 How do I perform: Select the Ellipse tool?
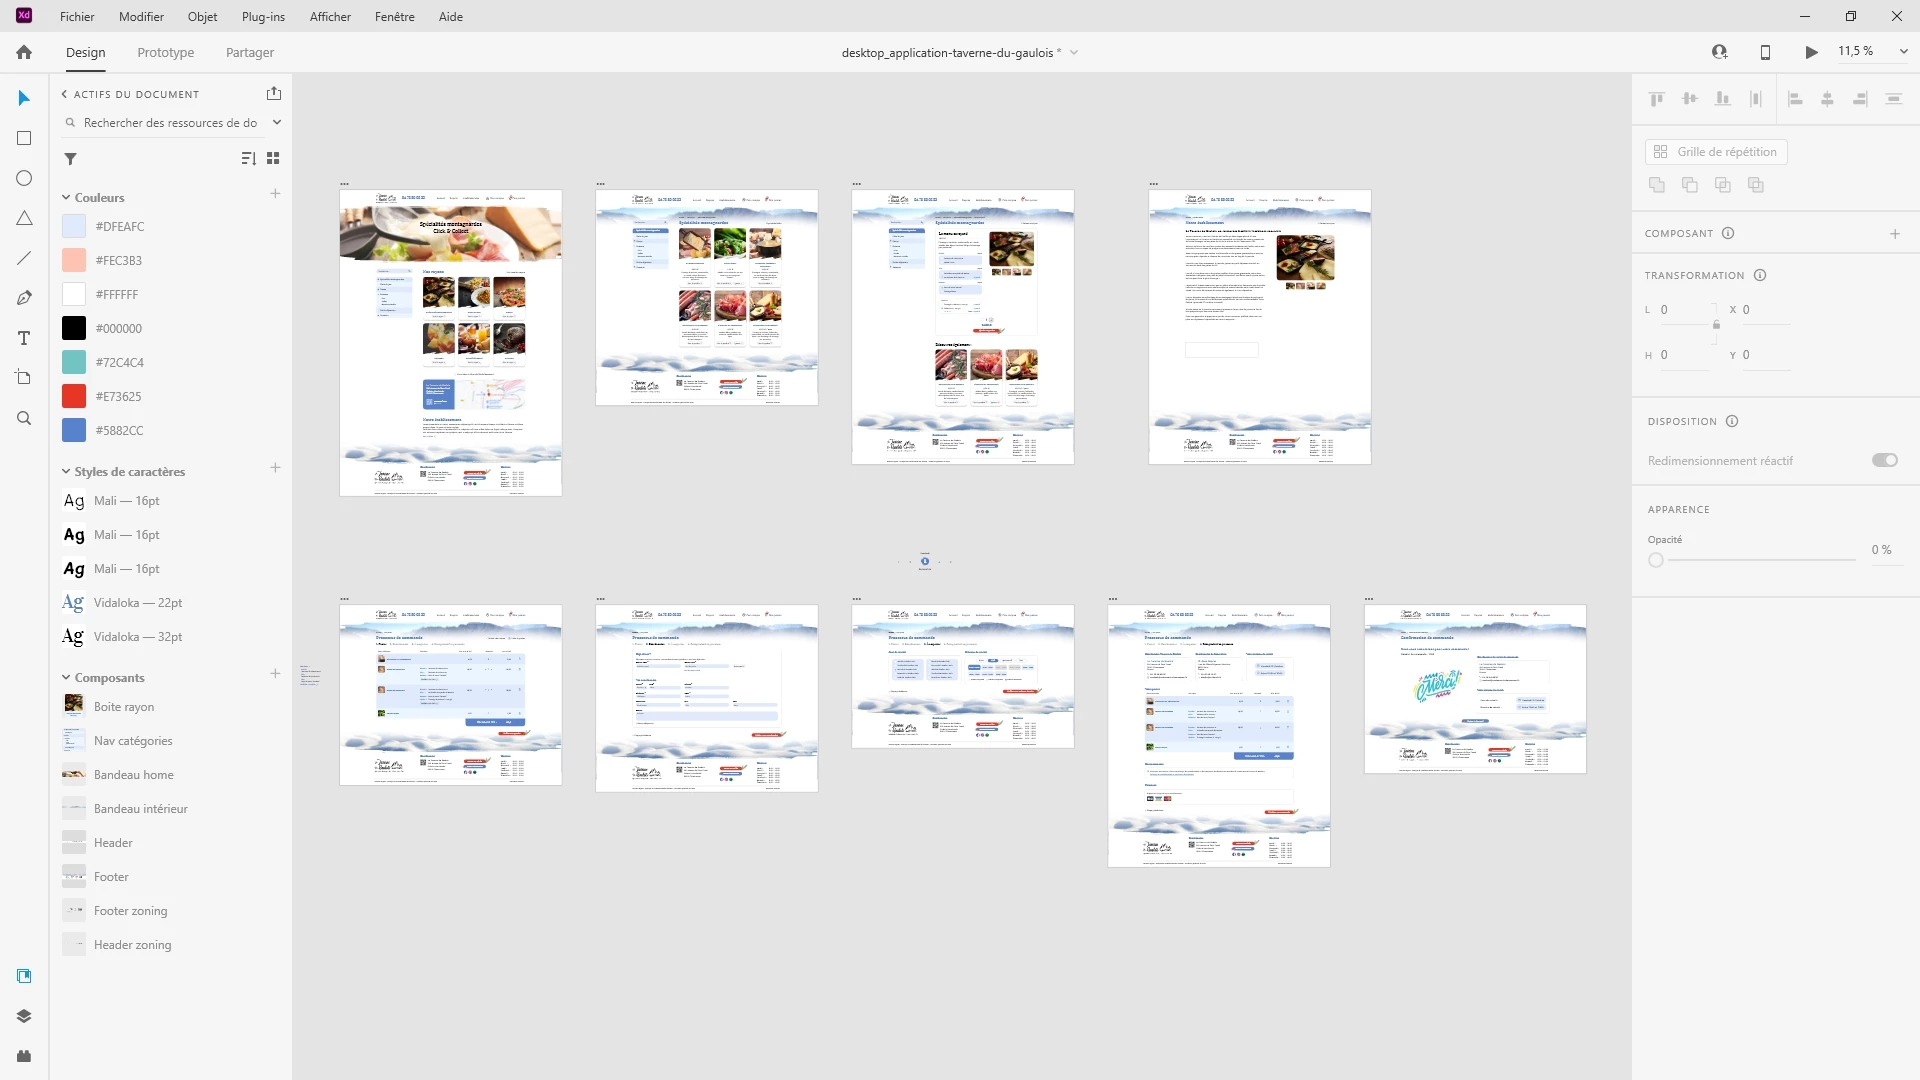[x=24, y=178]
